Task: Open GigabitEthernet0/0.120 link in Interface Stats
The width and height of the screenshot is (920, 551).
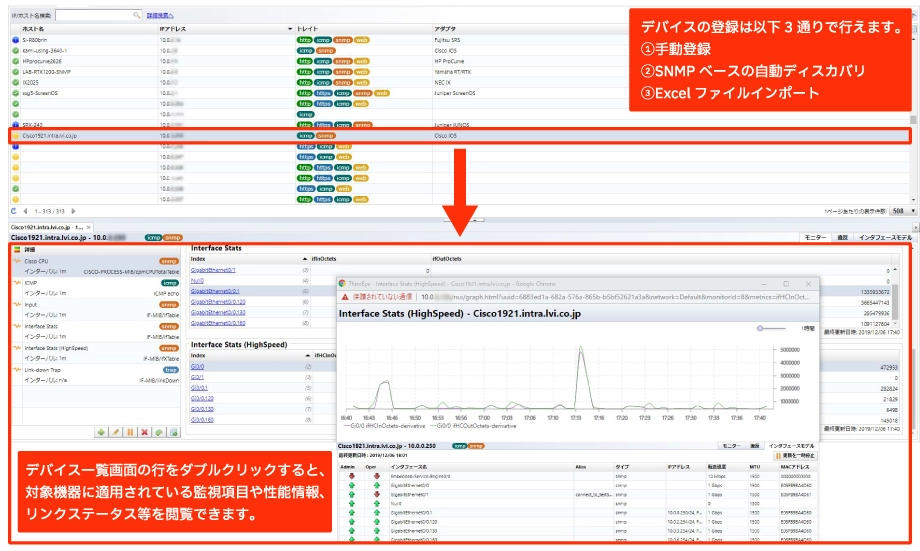Action: point(218,302)
